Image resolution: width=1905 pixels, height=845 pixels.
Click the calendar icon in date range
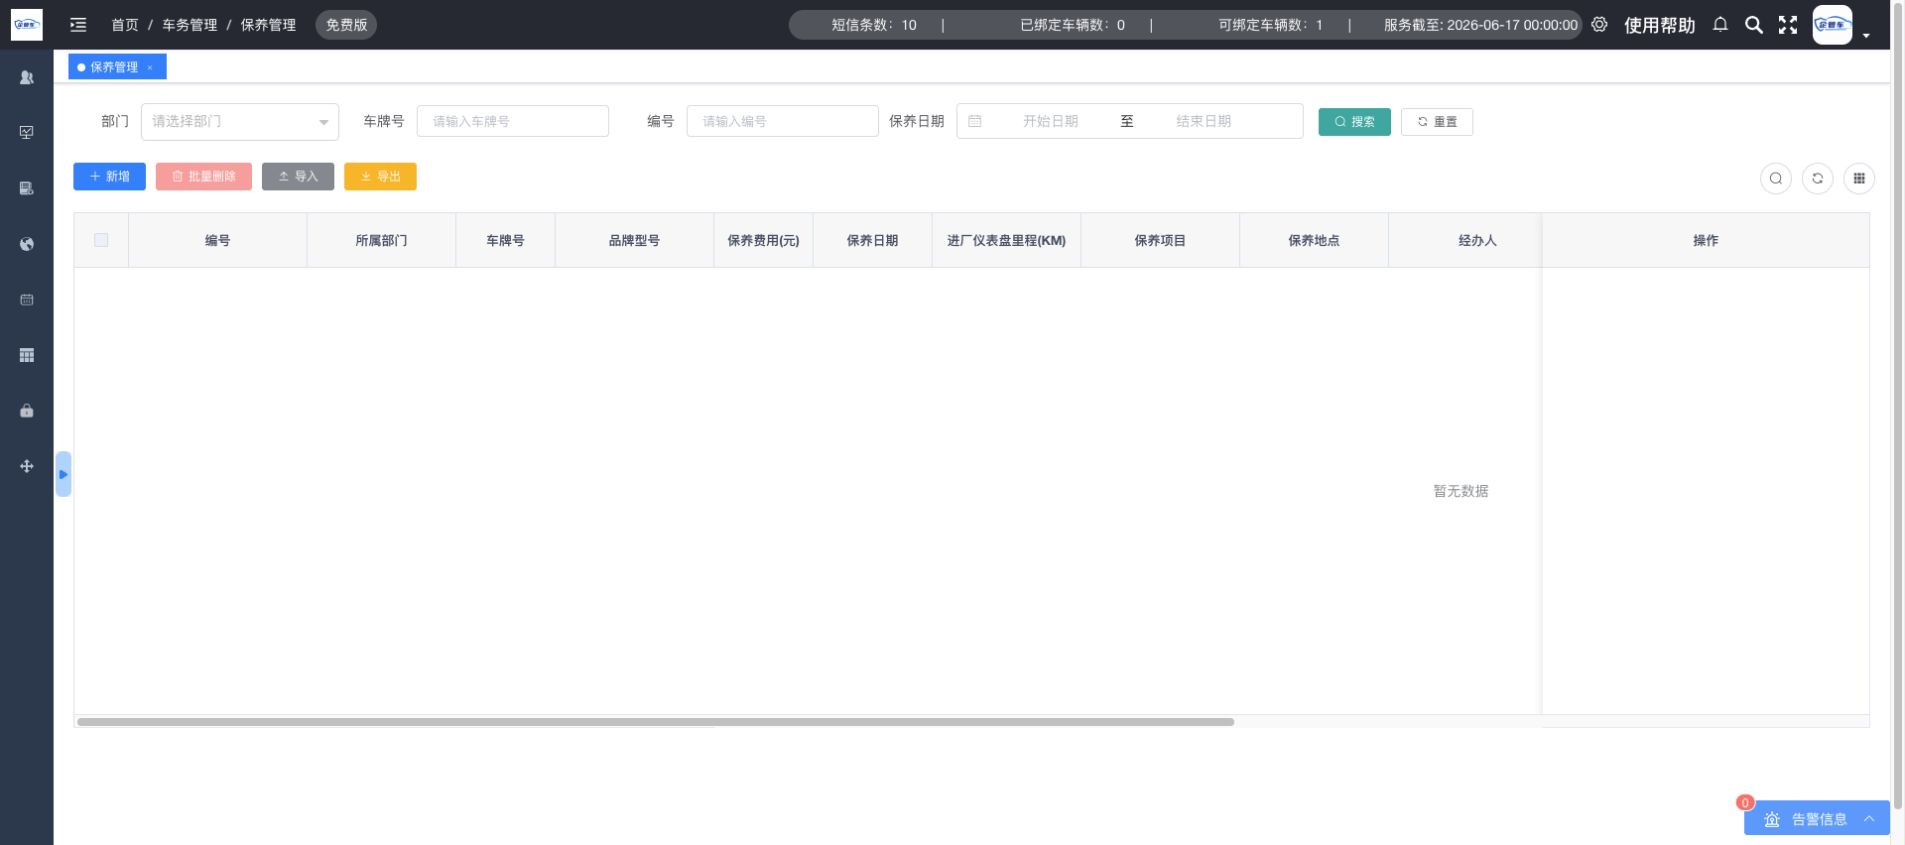975,121
